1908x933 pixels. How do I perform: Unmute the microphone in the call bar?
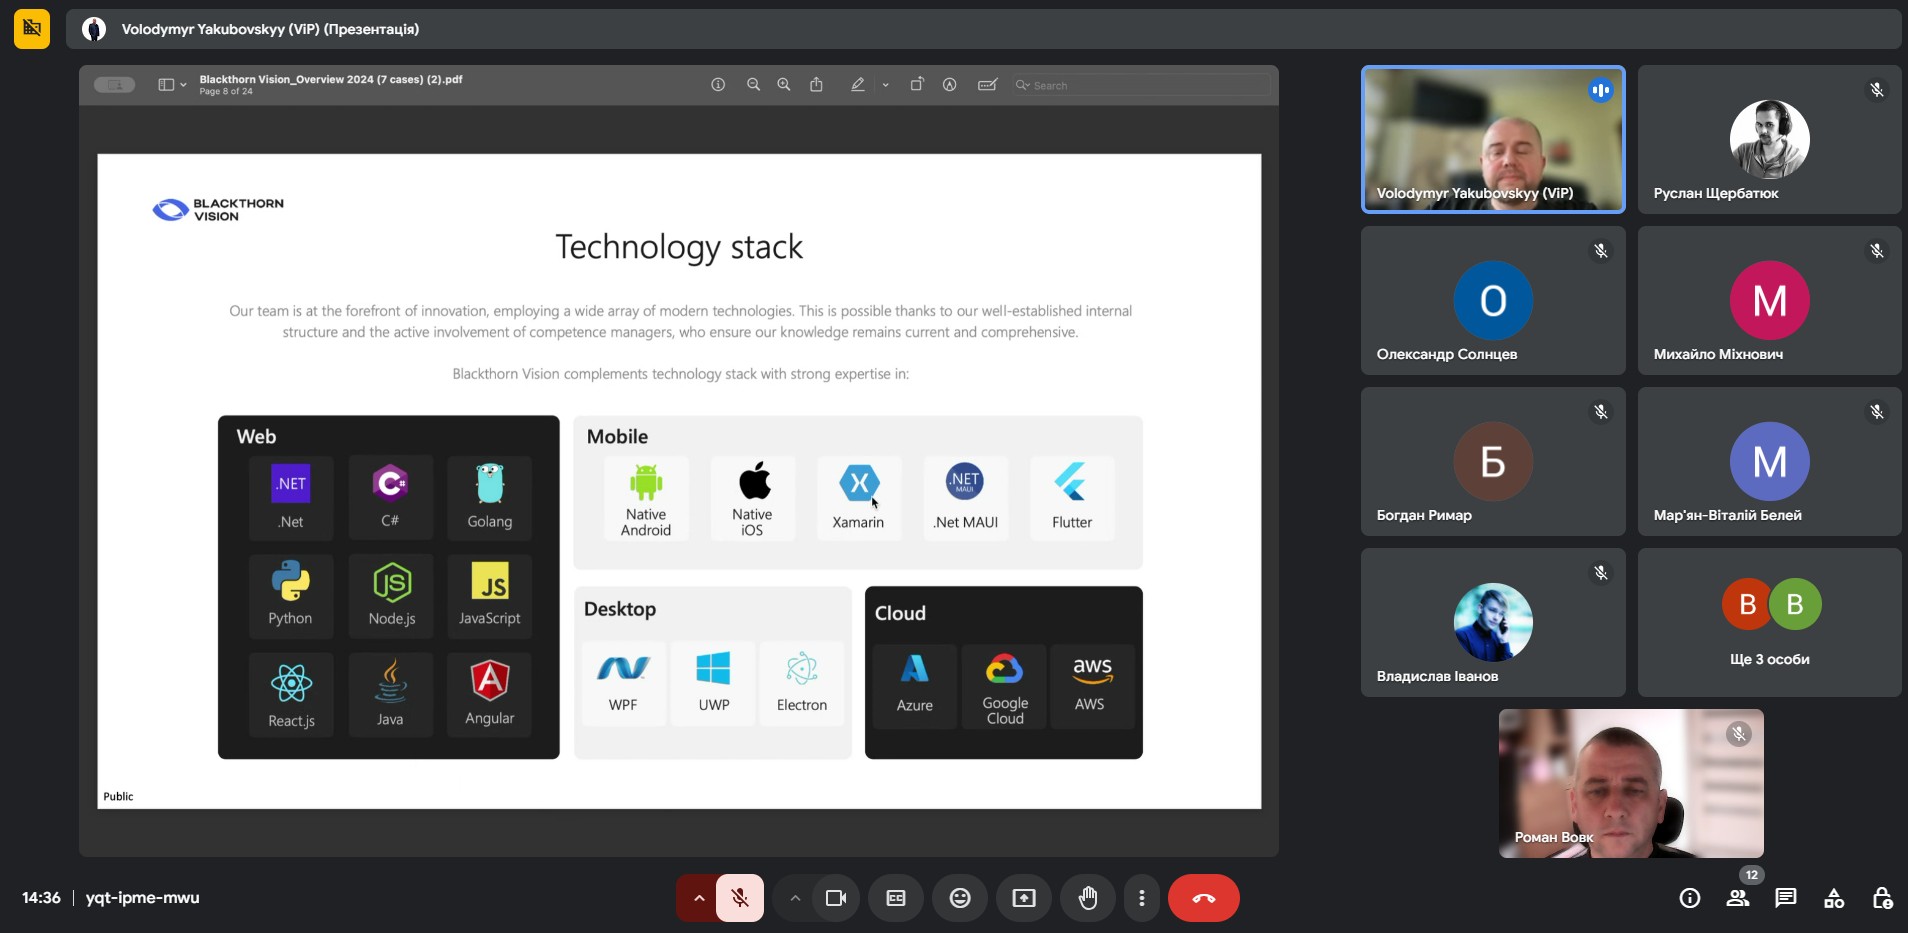tap(740, 898)
